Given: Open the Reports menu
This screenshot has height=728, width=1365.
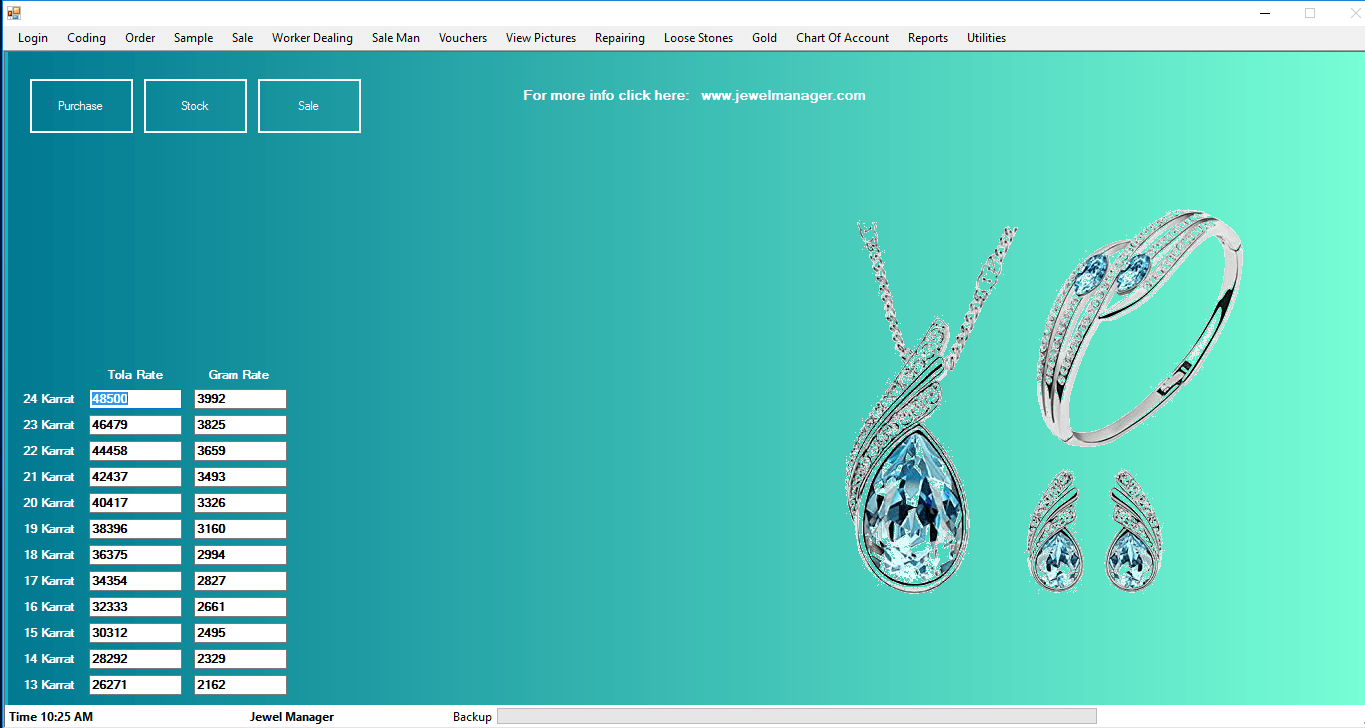Looking at the screenshot, I should click(927, 38).
